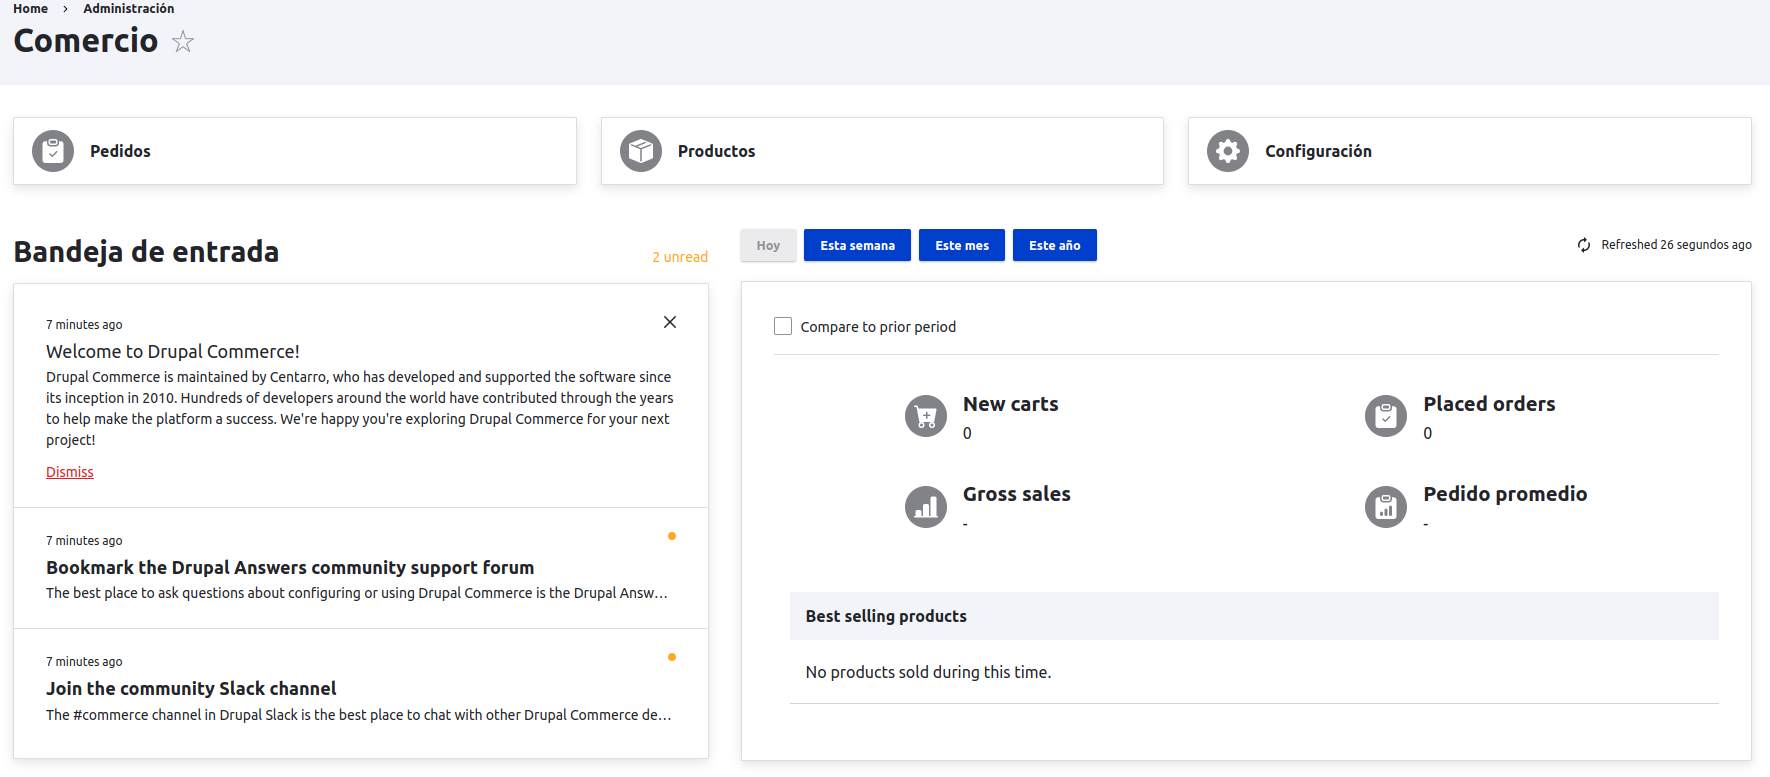Click unread dot on Drupal Answers message
Viewport: 1770px width, 777px height.
672,536
